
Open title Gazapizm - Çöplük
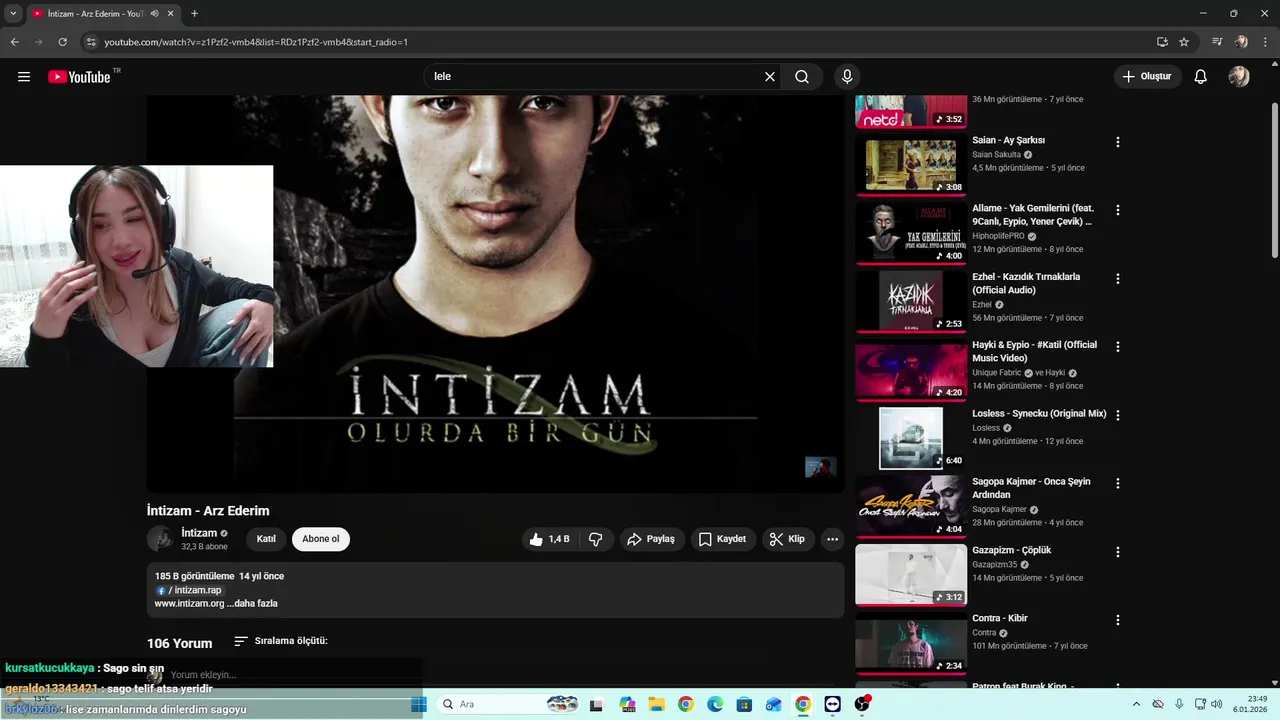(1011, 550)
